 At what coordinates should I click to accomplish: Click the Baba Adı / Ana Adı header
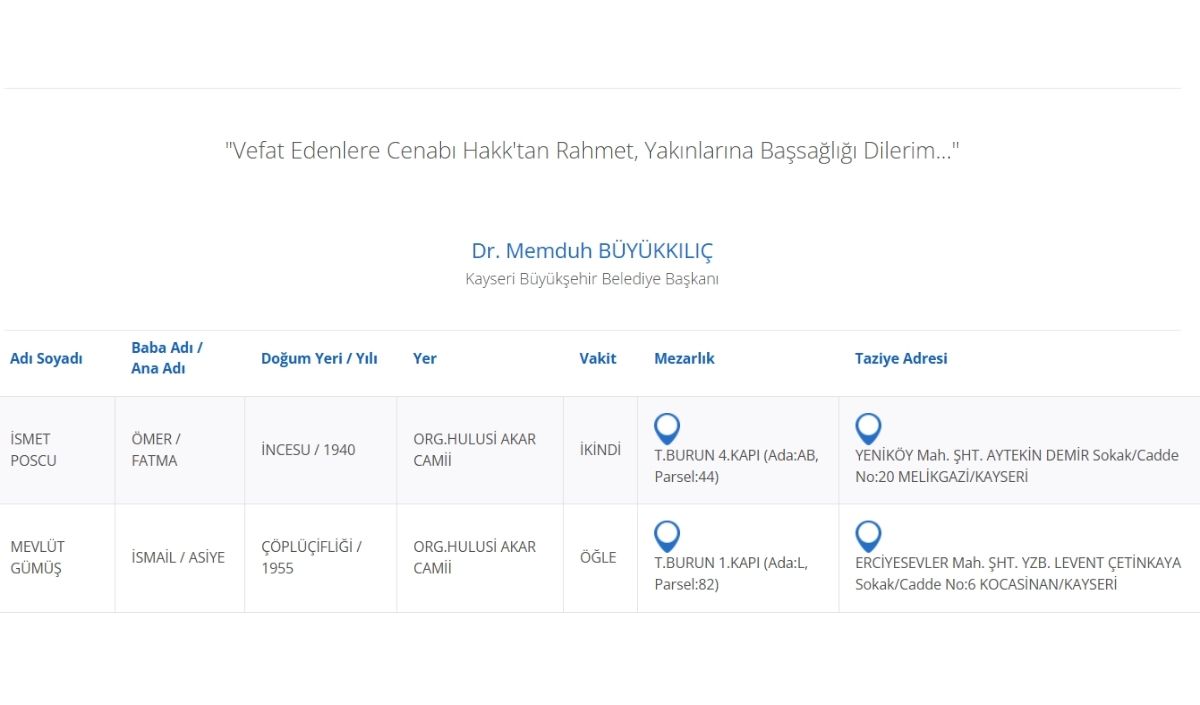pyautogui.click(x=167, y=358)
